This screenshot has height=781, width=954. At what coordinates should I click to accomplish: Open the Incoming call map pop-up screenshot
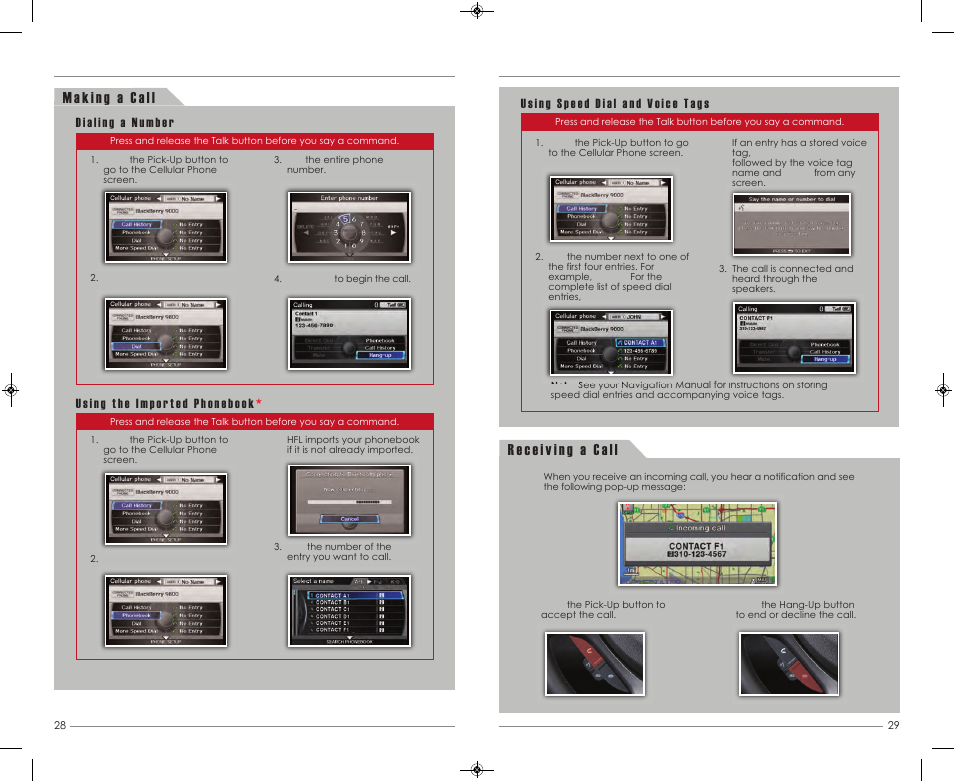[x=697, y=544]
